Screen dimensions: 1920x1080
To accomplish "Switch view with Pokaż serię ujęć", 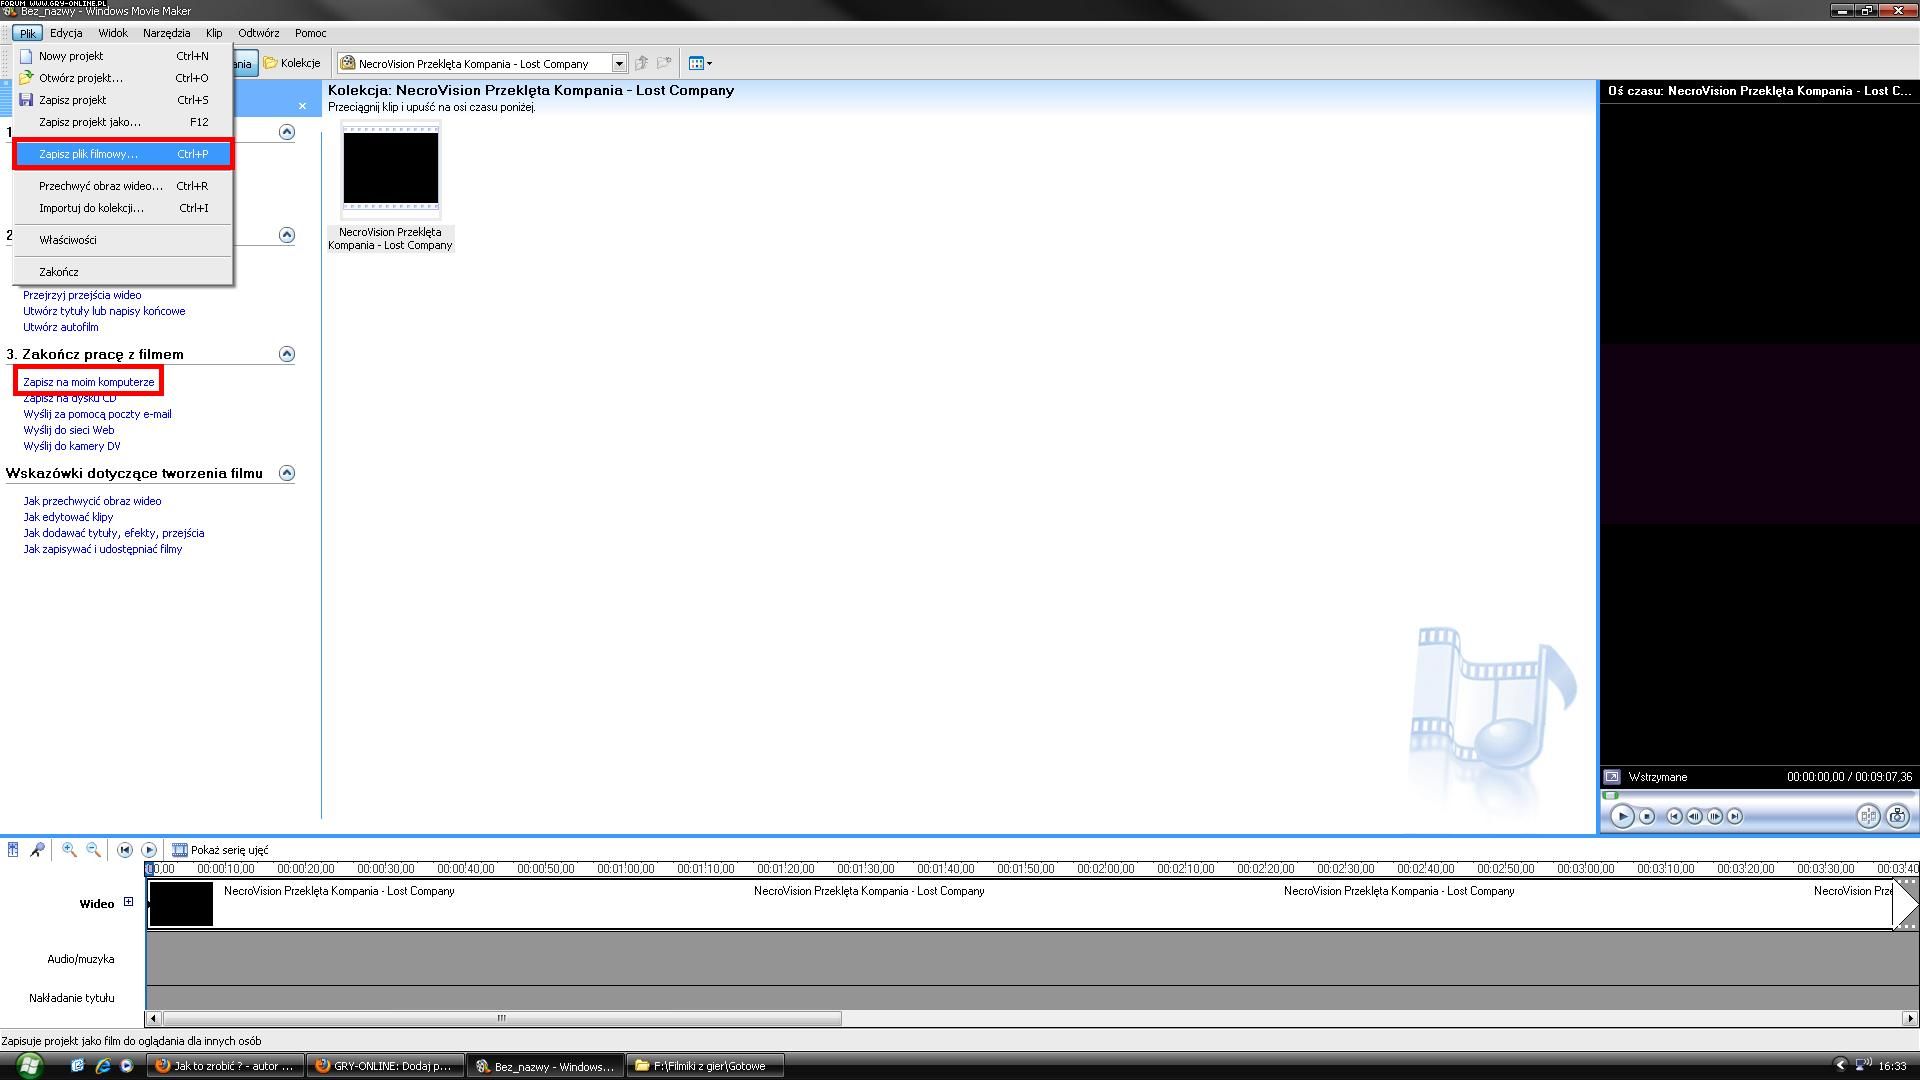I will coord(220,850).
